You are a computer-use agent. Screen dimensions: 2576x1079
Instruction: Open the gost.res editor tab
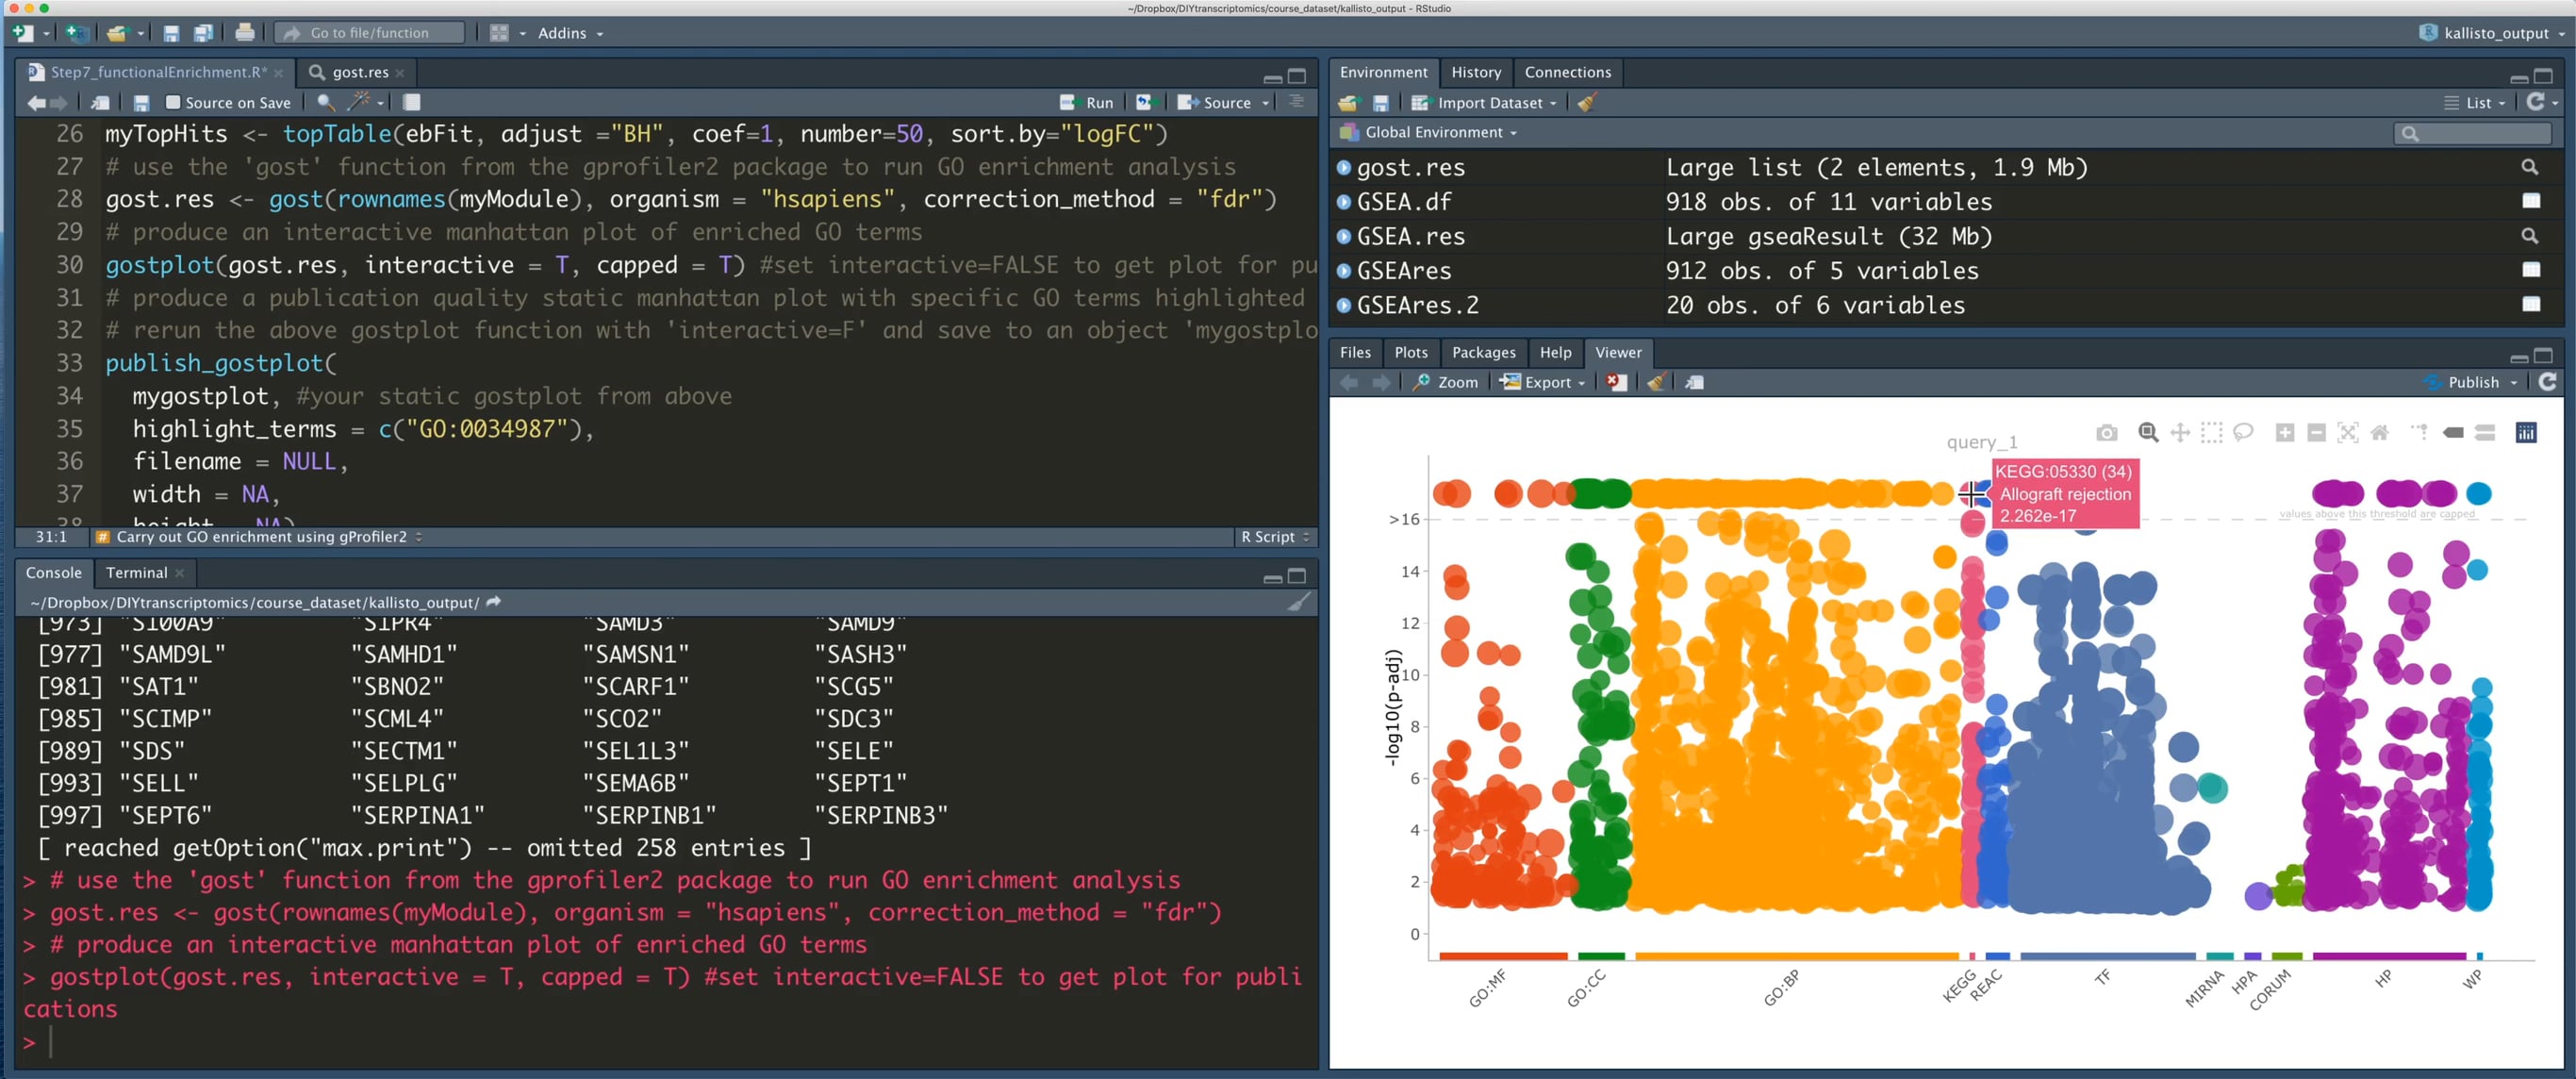[360, 72]
